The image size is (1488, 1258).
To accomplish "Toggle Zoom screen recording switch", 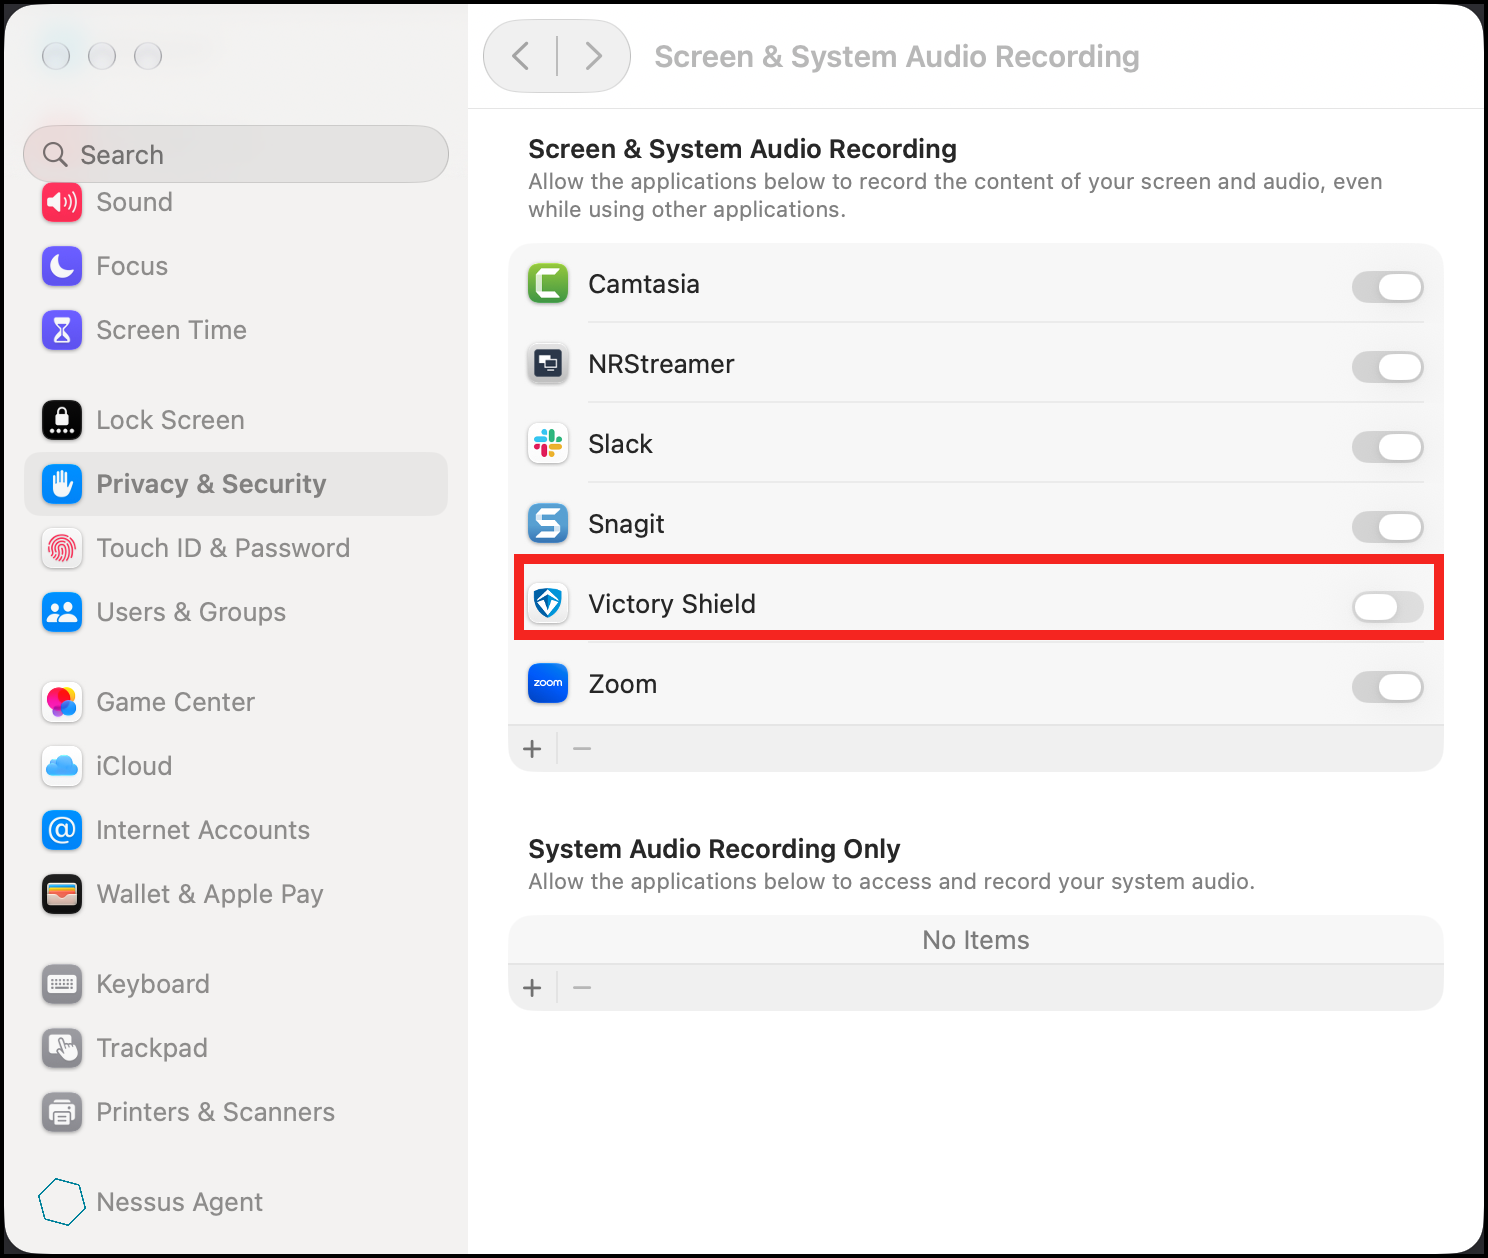I will click(x=1388, y=687).
